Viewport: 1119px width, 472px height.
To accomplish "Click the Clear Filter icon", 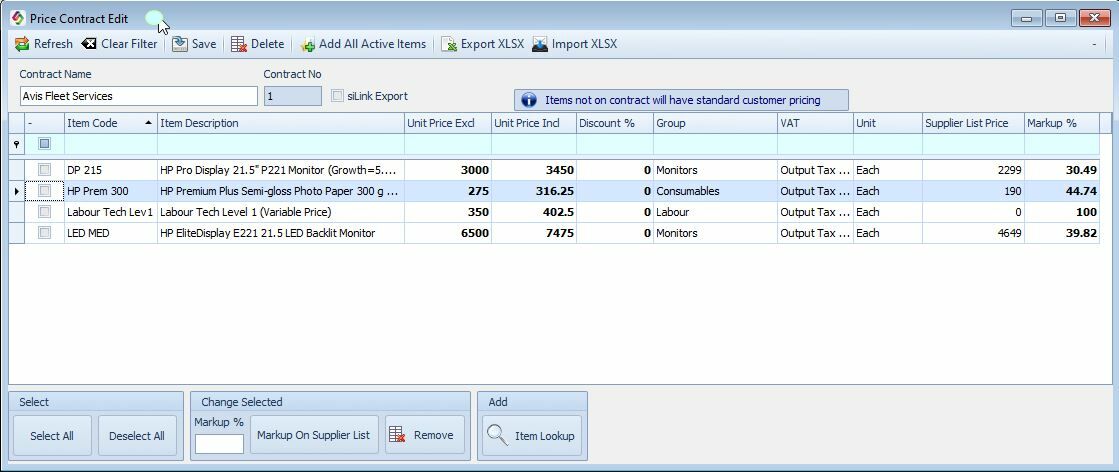I will (90, 44).
